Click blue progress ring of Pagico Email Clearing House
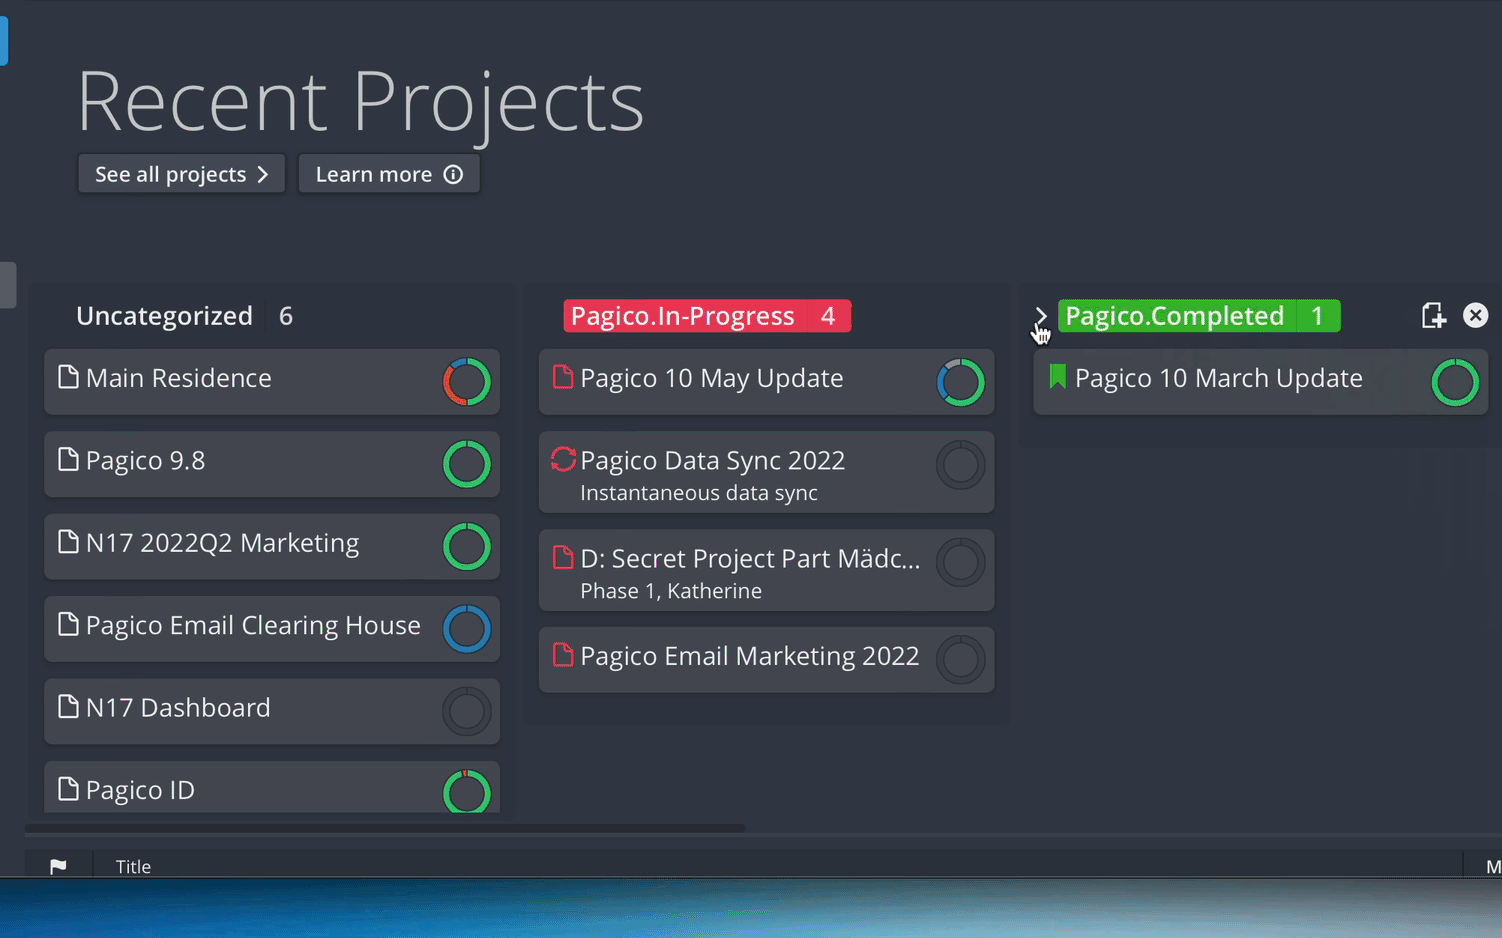This screenshot has height=938, width=1502. (467, 629)
